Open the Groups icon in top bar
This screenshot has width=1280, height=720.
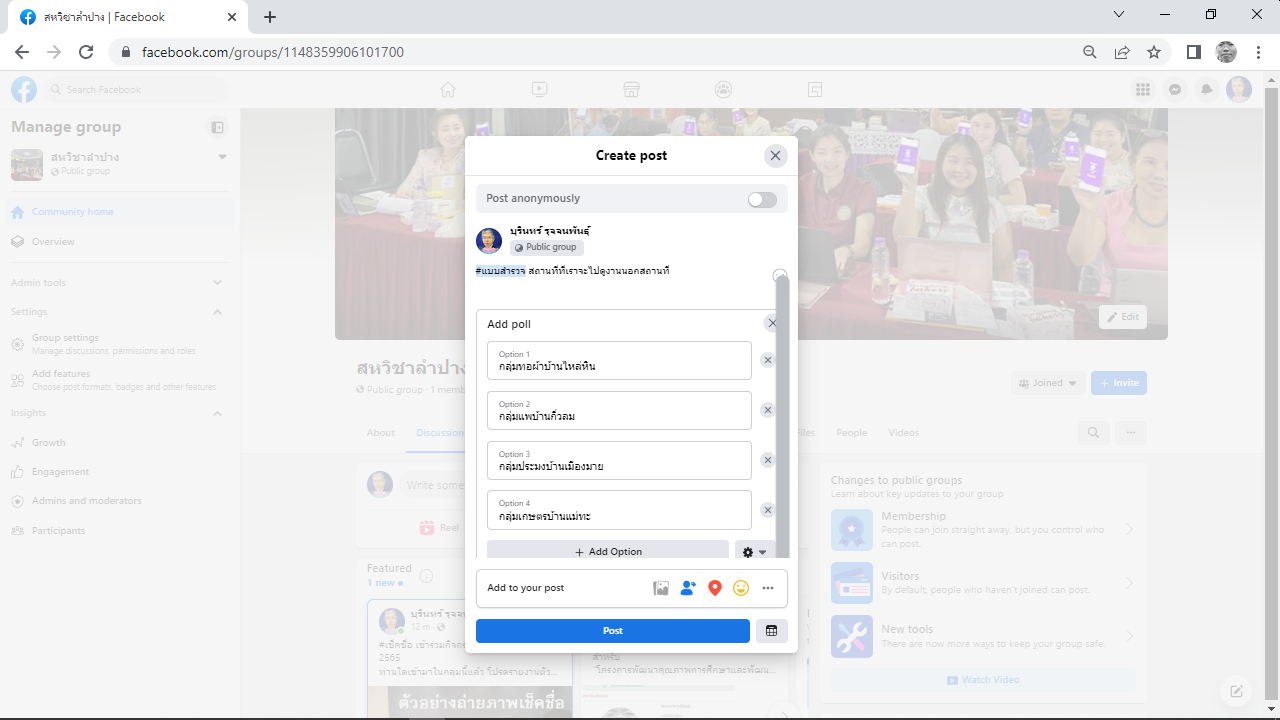coord(723,90)
